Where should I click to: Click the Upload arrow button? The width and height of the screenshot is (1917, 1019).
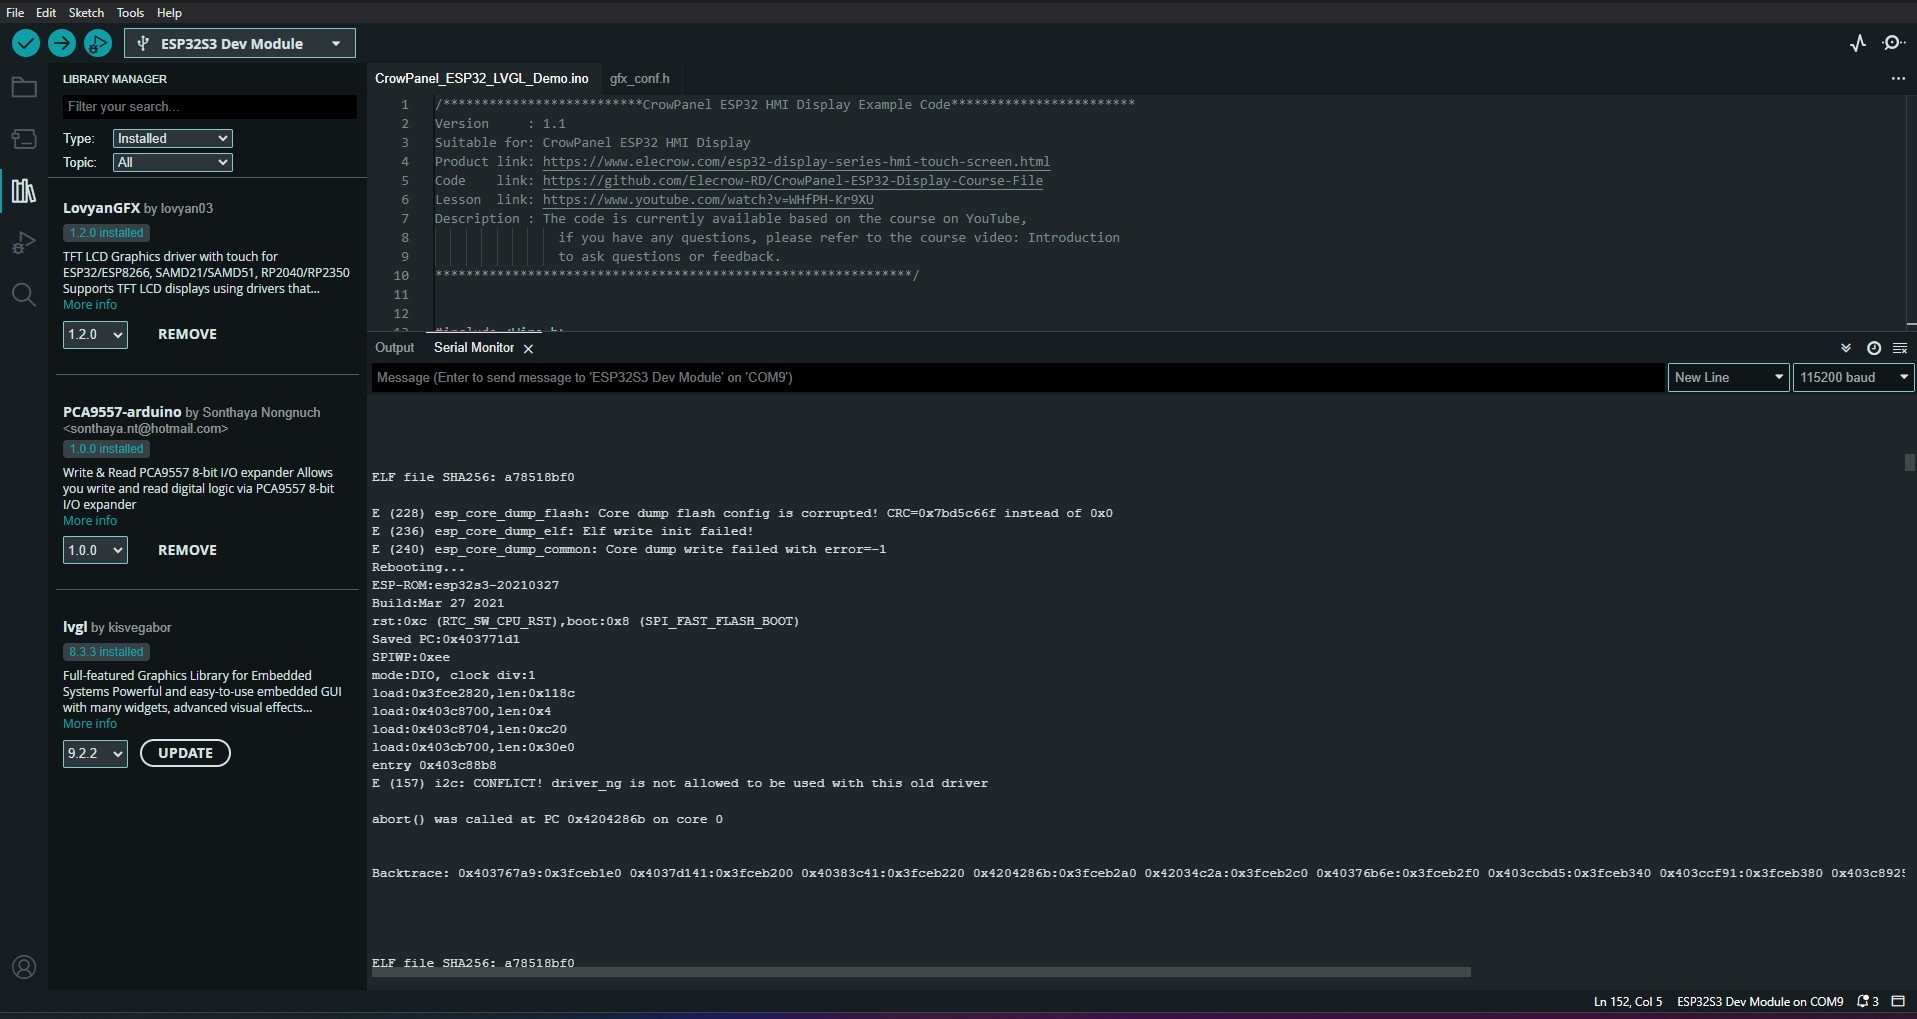62,43
